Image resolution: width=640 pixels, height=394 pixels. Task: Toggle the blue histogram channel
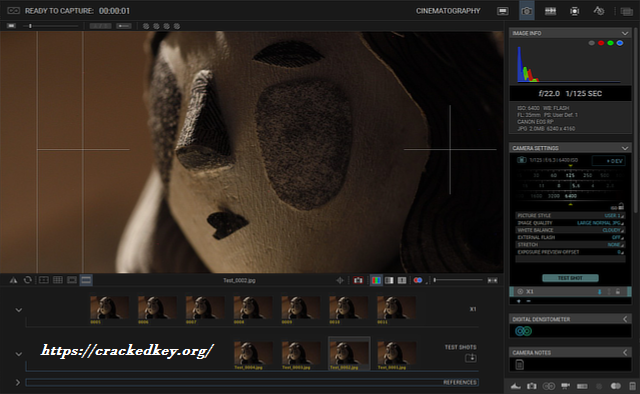(x=620, y=43)
